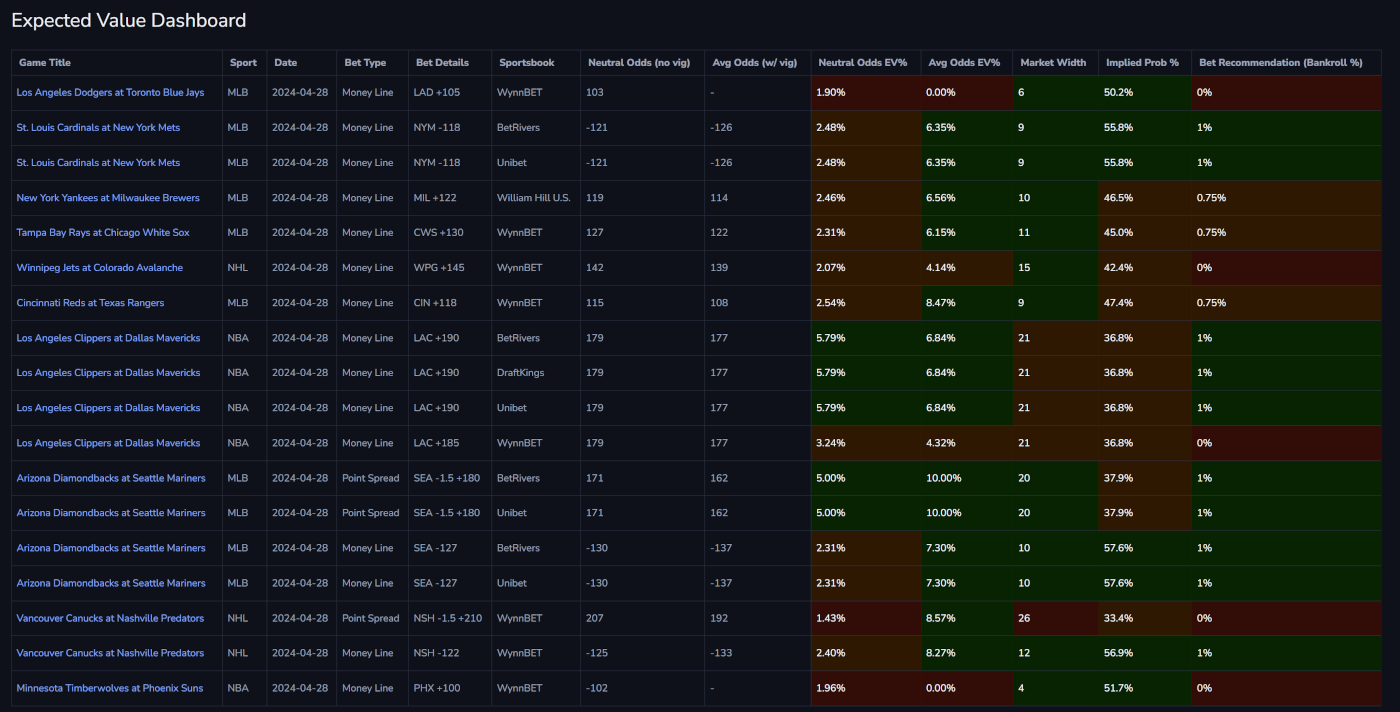Sort by Implied Prob % column header
Viewport: 1400px width, 712px height.
[x=1143, y=62]
